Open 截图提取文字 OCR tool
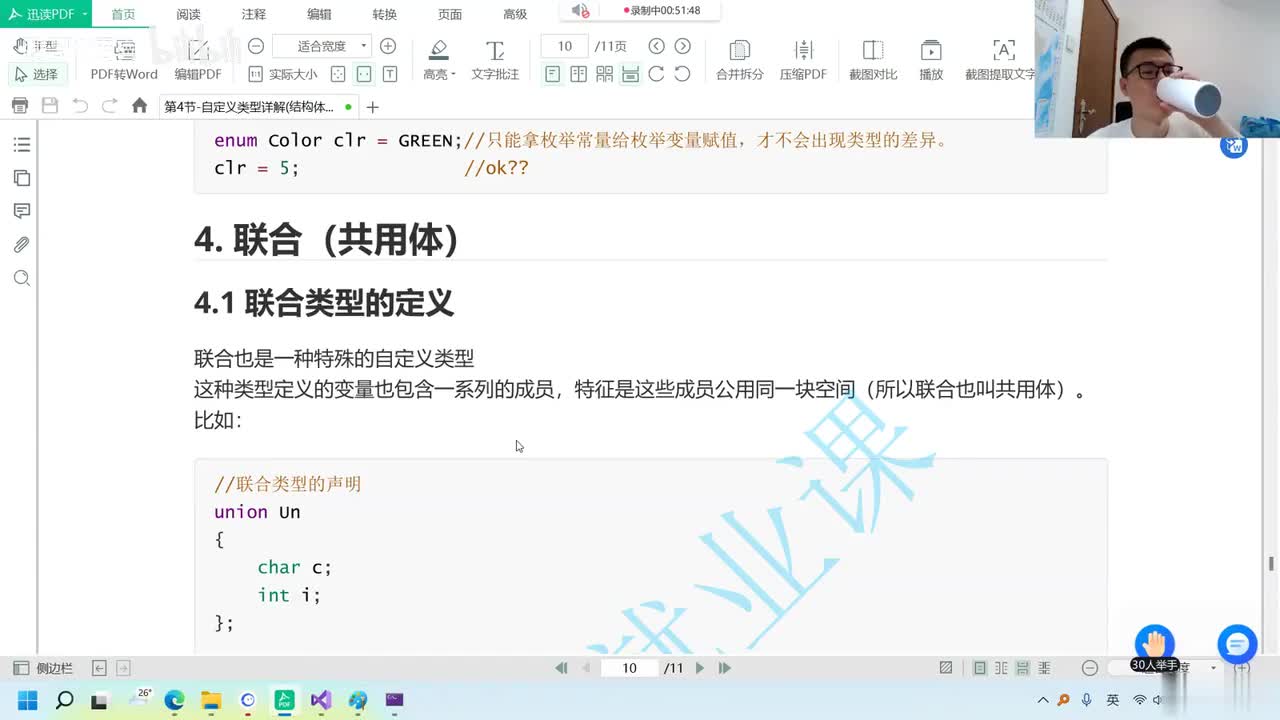This screenshot has width=1280, height=720. pyautogui.click(x=1001, y=60)
